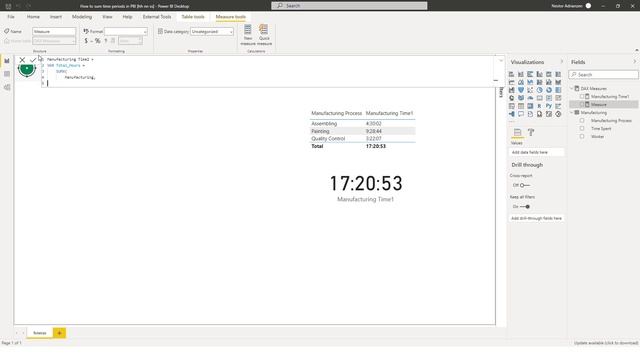The image size is (640, 360).
Task: Select the Python visual icon
Action: pos(549,106)
